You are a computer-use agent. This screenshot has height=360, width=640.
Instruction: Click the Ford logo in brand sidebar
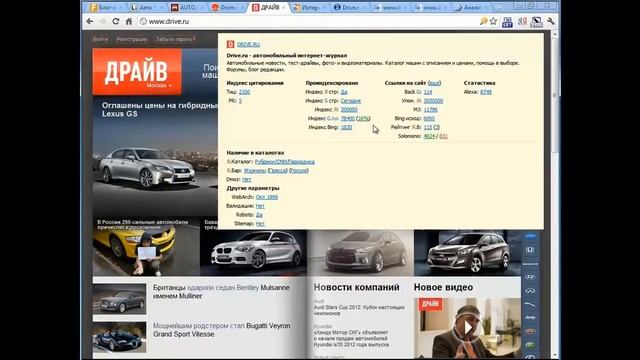pos(530,236)
